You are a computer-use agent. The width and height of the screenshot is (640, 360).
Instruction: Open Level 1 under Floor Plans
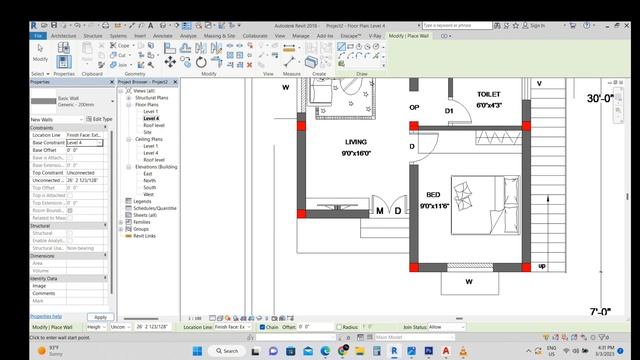click(150, 111)
